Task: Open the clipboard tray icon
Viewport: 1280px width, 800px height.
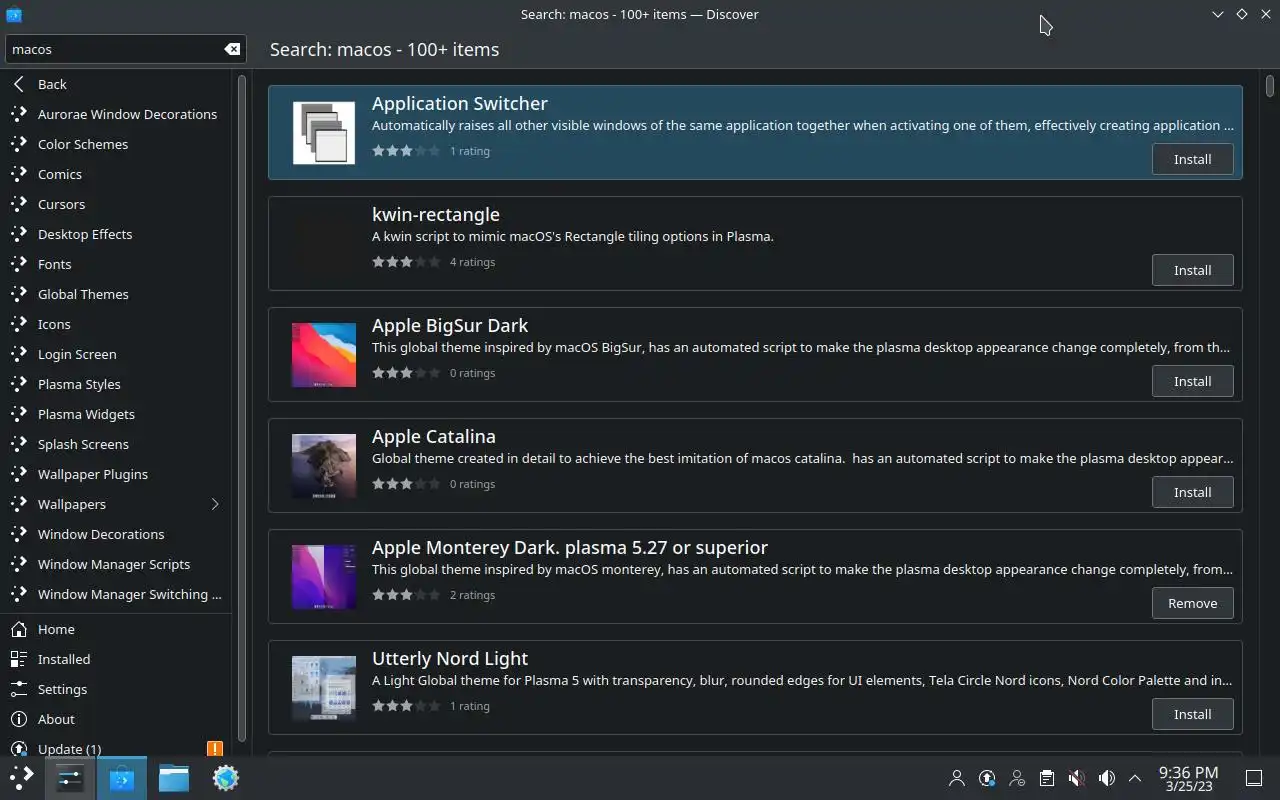Action: 1046,778
